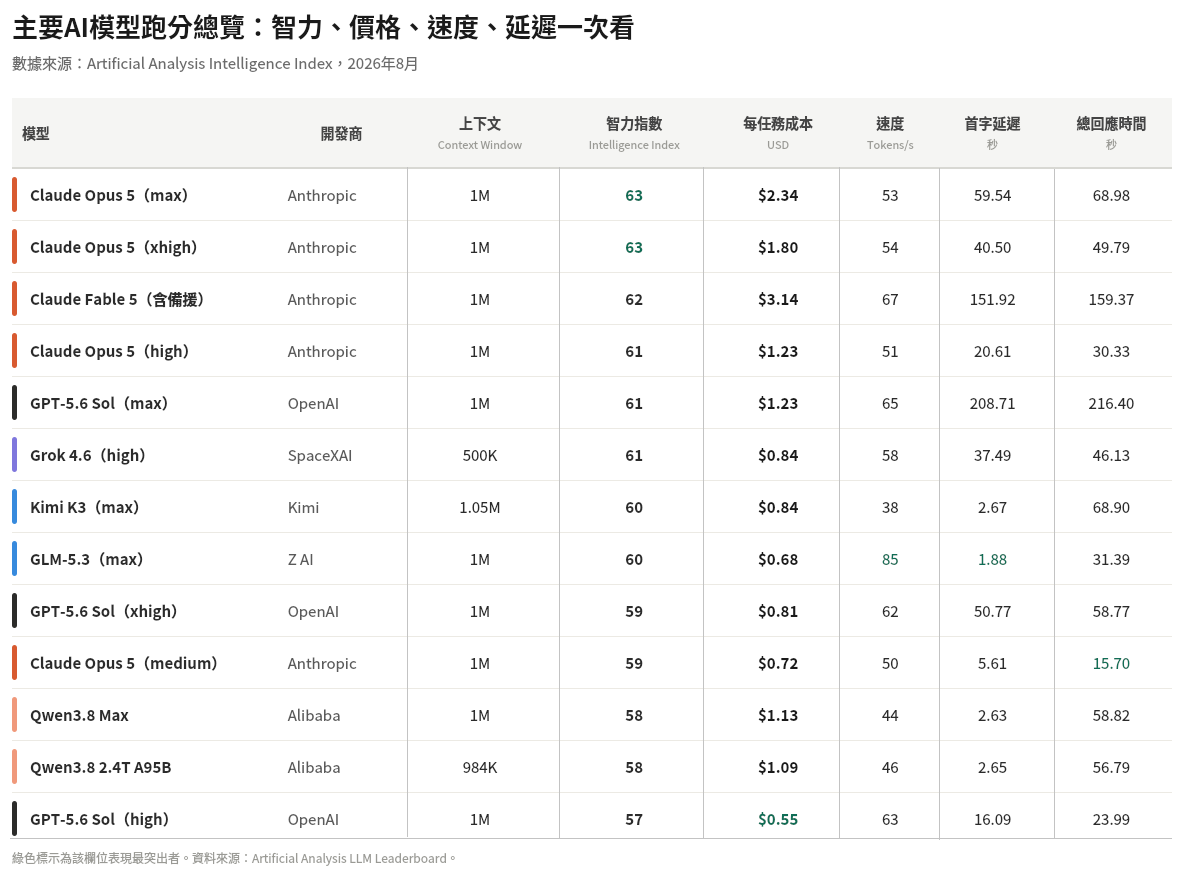Select the GPT-5.6 Sol (xhigh) model name
The image size is (1183, 878).
point(103,612)
